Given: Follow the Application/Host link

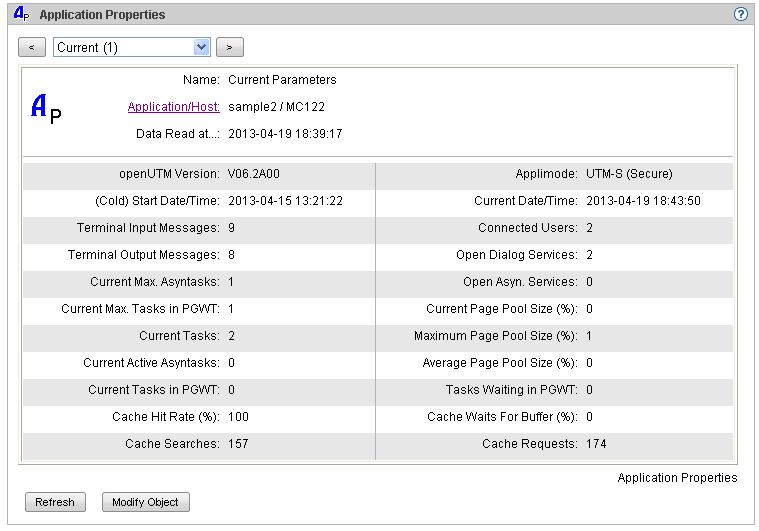Looking at the screenshot, I should [173, 107].
